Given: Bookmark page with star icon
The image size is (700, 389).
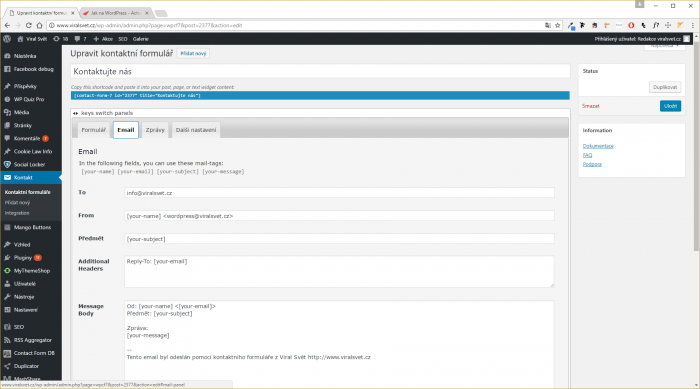Looking at the screenshot, I should pos(558,25).
